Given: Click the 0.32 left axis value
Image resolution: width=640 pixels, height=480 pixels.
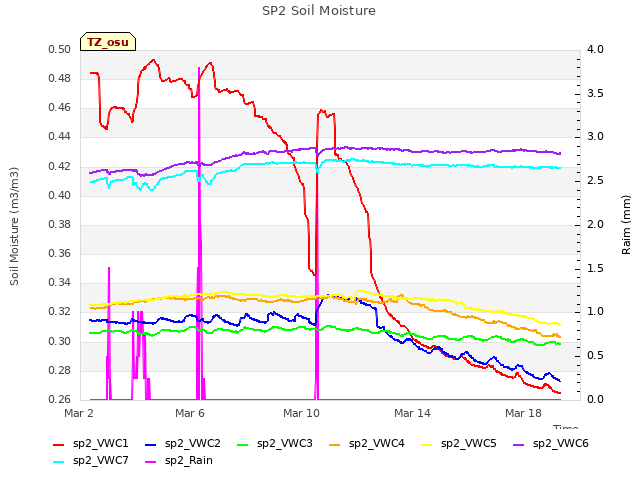Looking at the screenshot, I should click(60, 312).
